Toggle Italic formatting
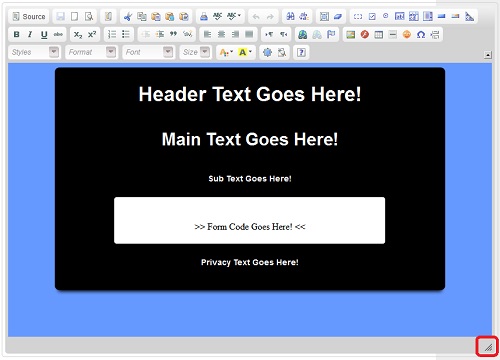Image resolution: width=500 pixels, height=360 pixels. pos(30,34)
